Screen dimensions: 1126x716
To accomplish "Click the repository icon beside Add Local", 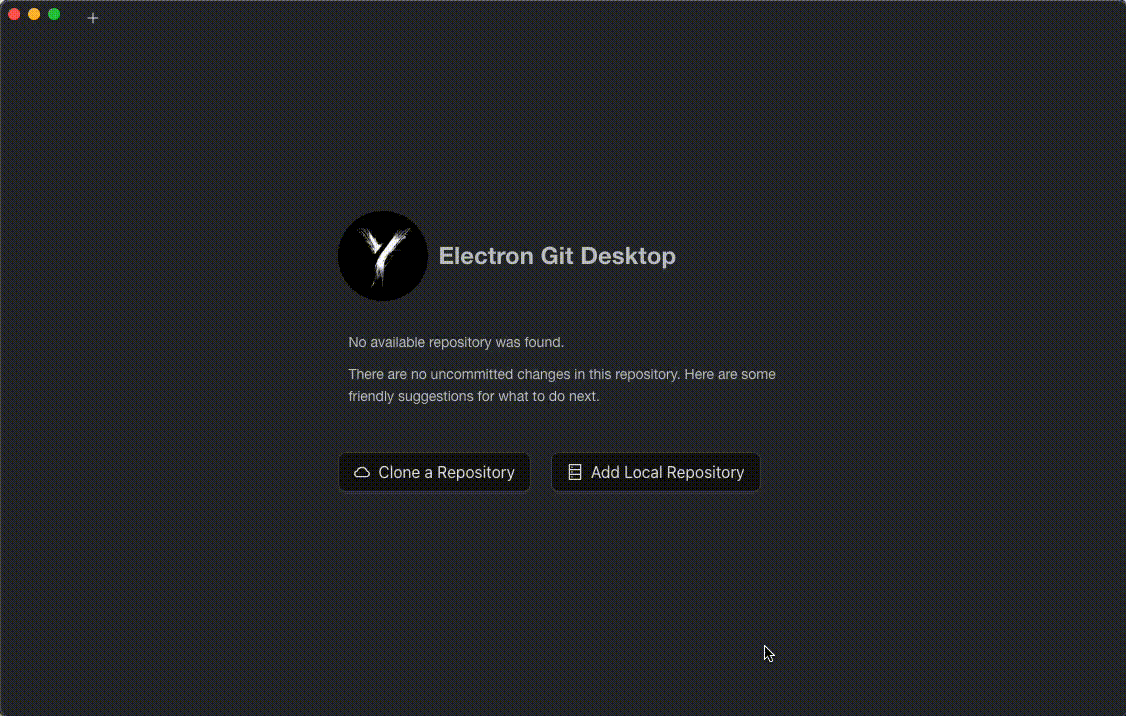I will [x=574, y=472].
